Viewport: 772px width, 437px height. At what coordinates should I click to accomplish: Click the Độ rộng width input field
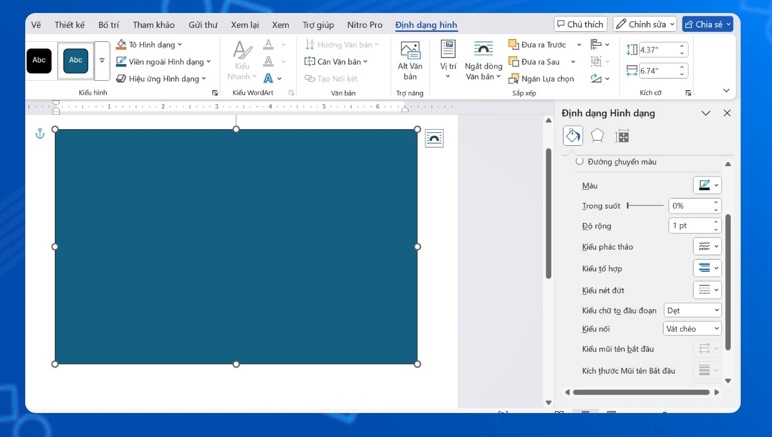pos(689,226)
